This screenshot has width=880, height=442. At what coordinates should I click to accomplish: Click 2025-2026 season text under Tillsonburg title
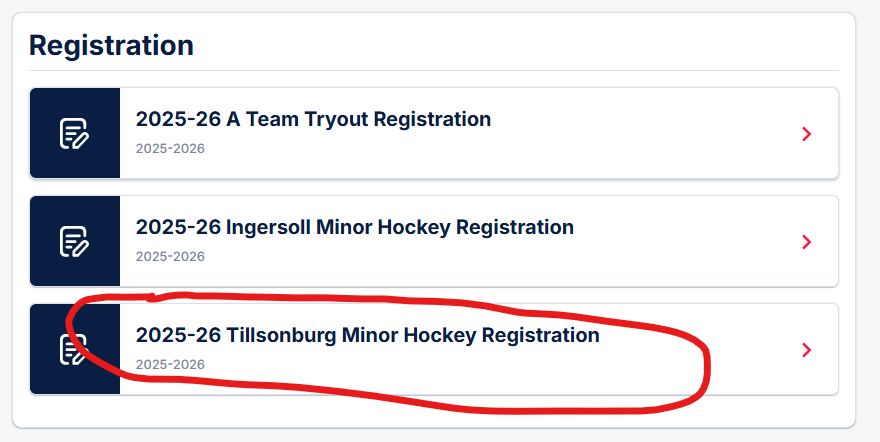(x=170, y=365)
